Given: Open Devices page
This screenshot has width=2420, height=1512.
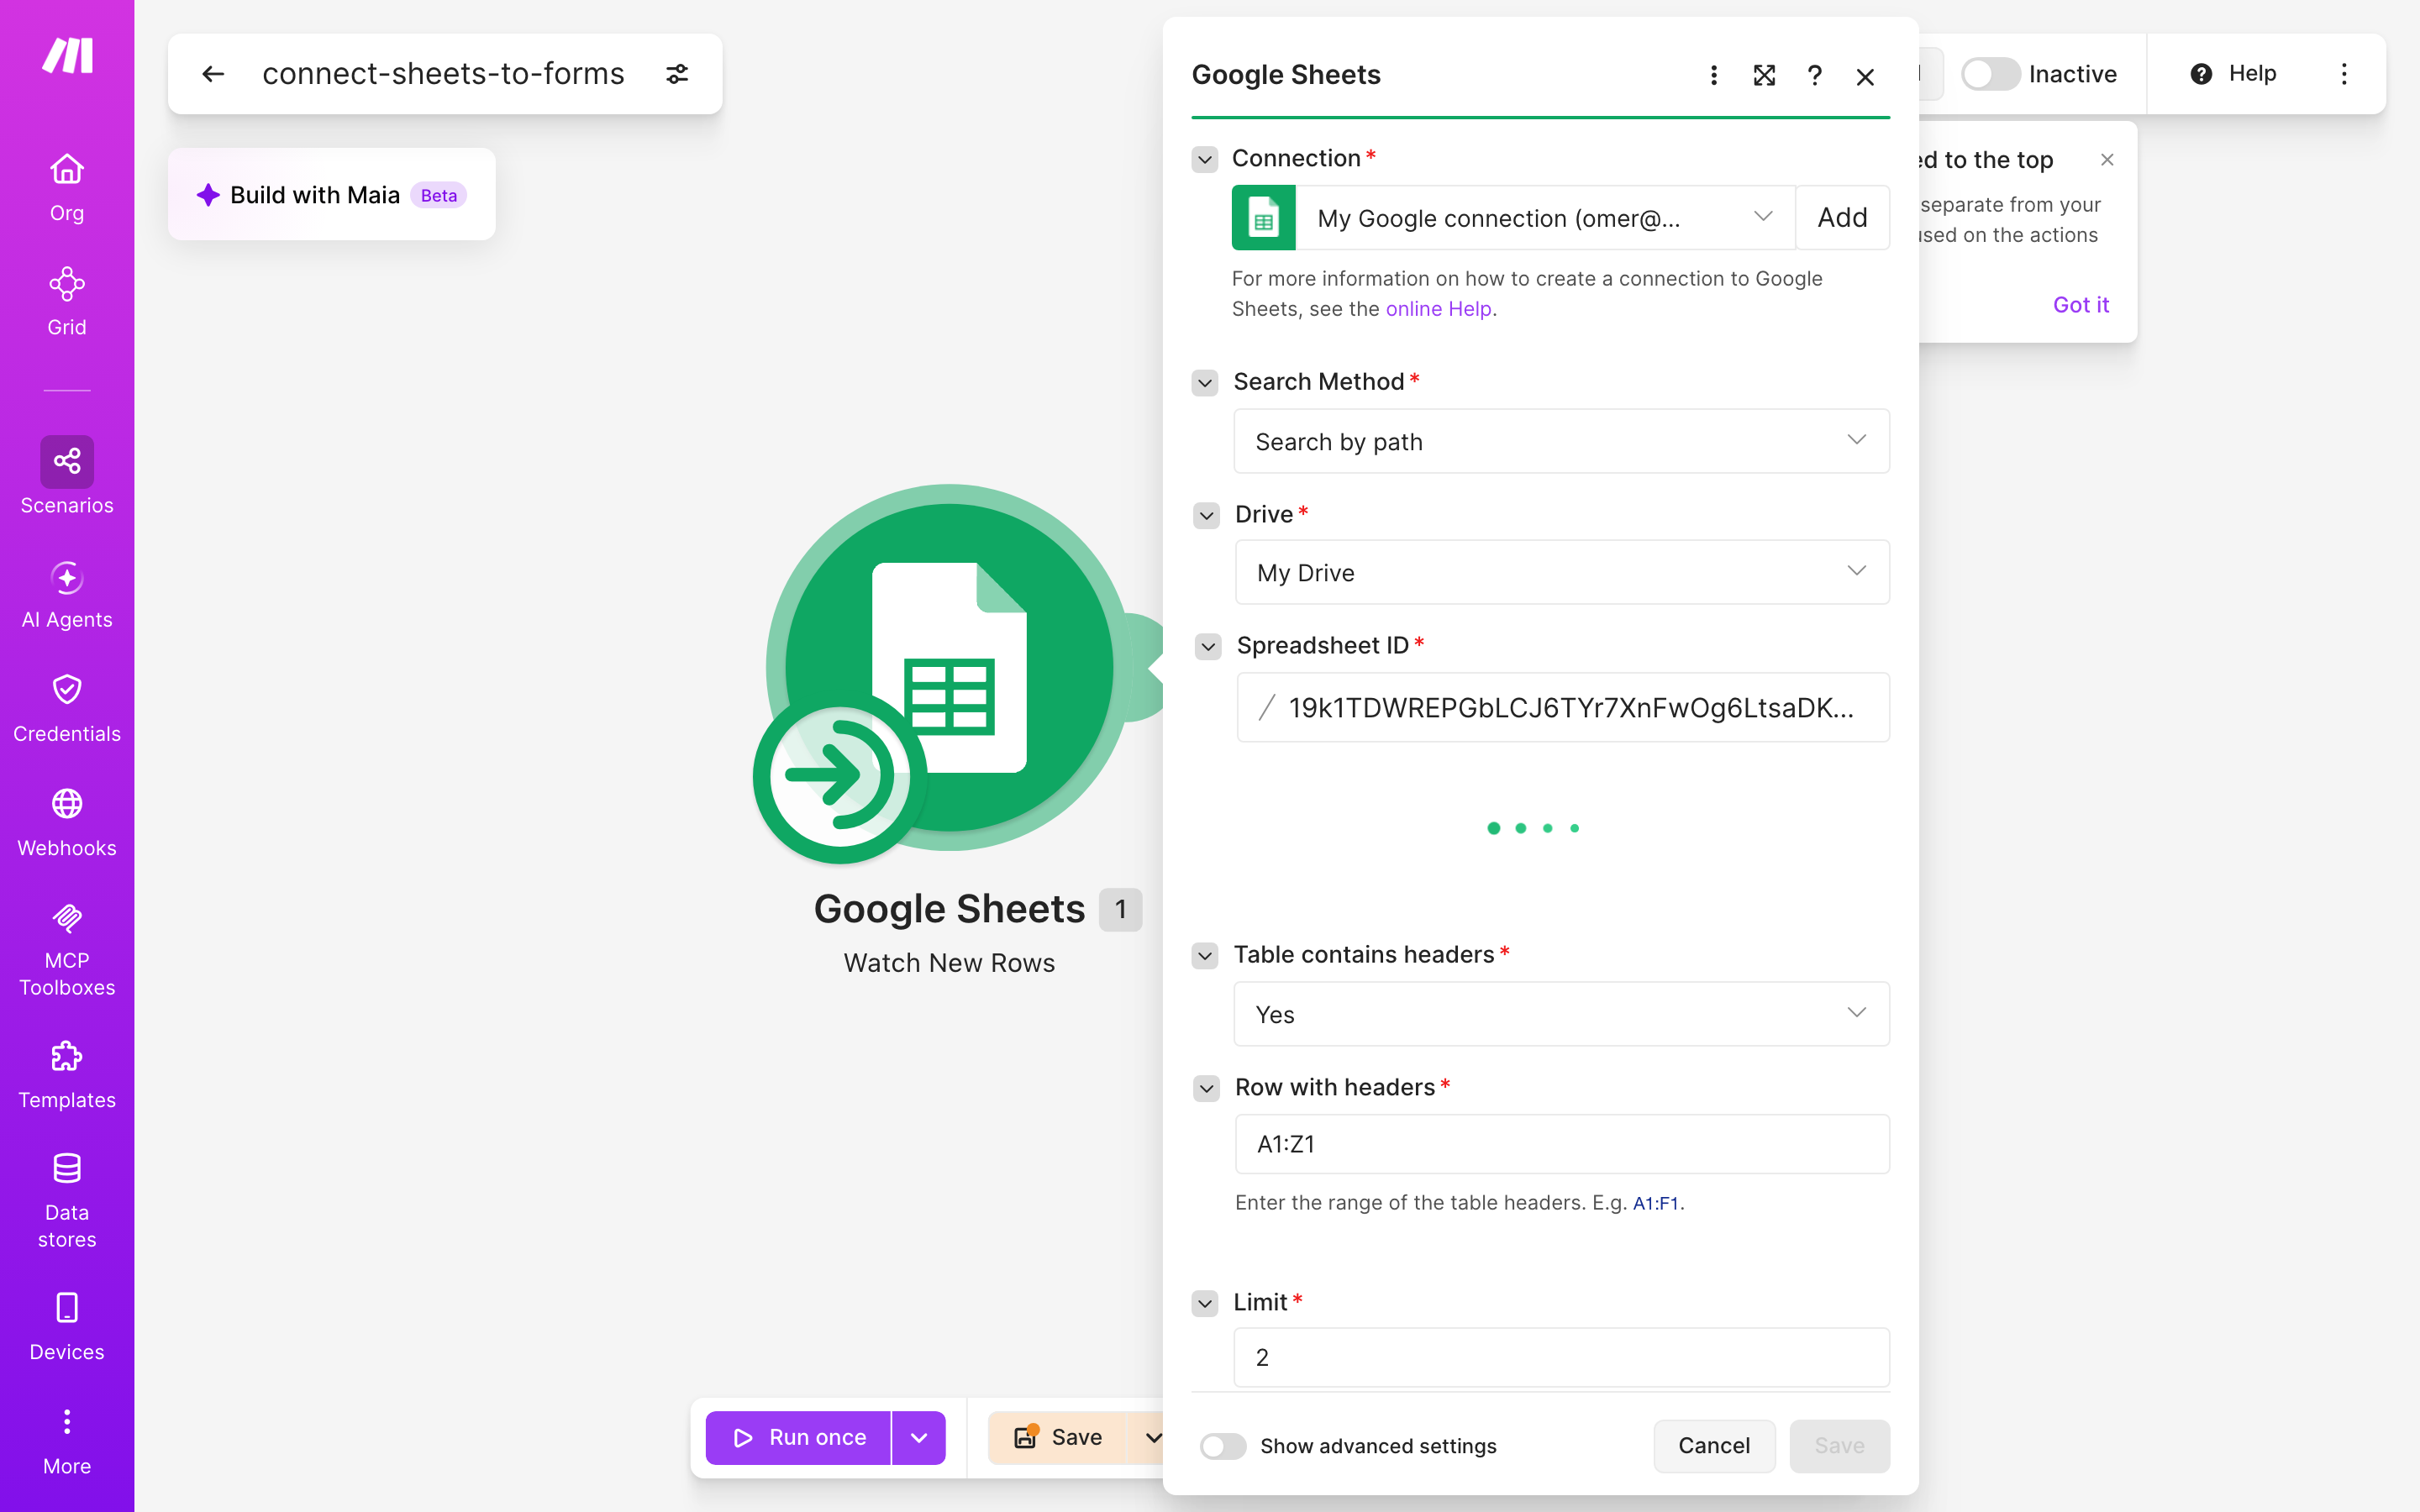Looking at the screenshot, I should pyautogui.click(x=67, y=1327).
